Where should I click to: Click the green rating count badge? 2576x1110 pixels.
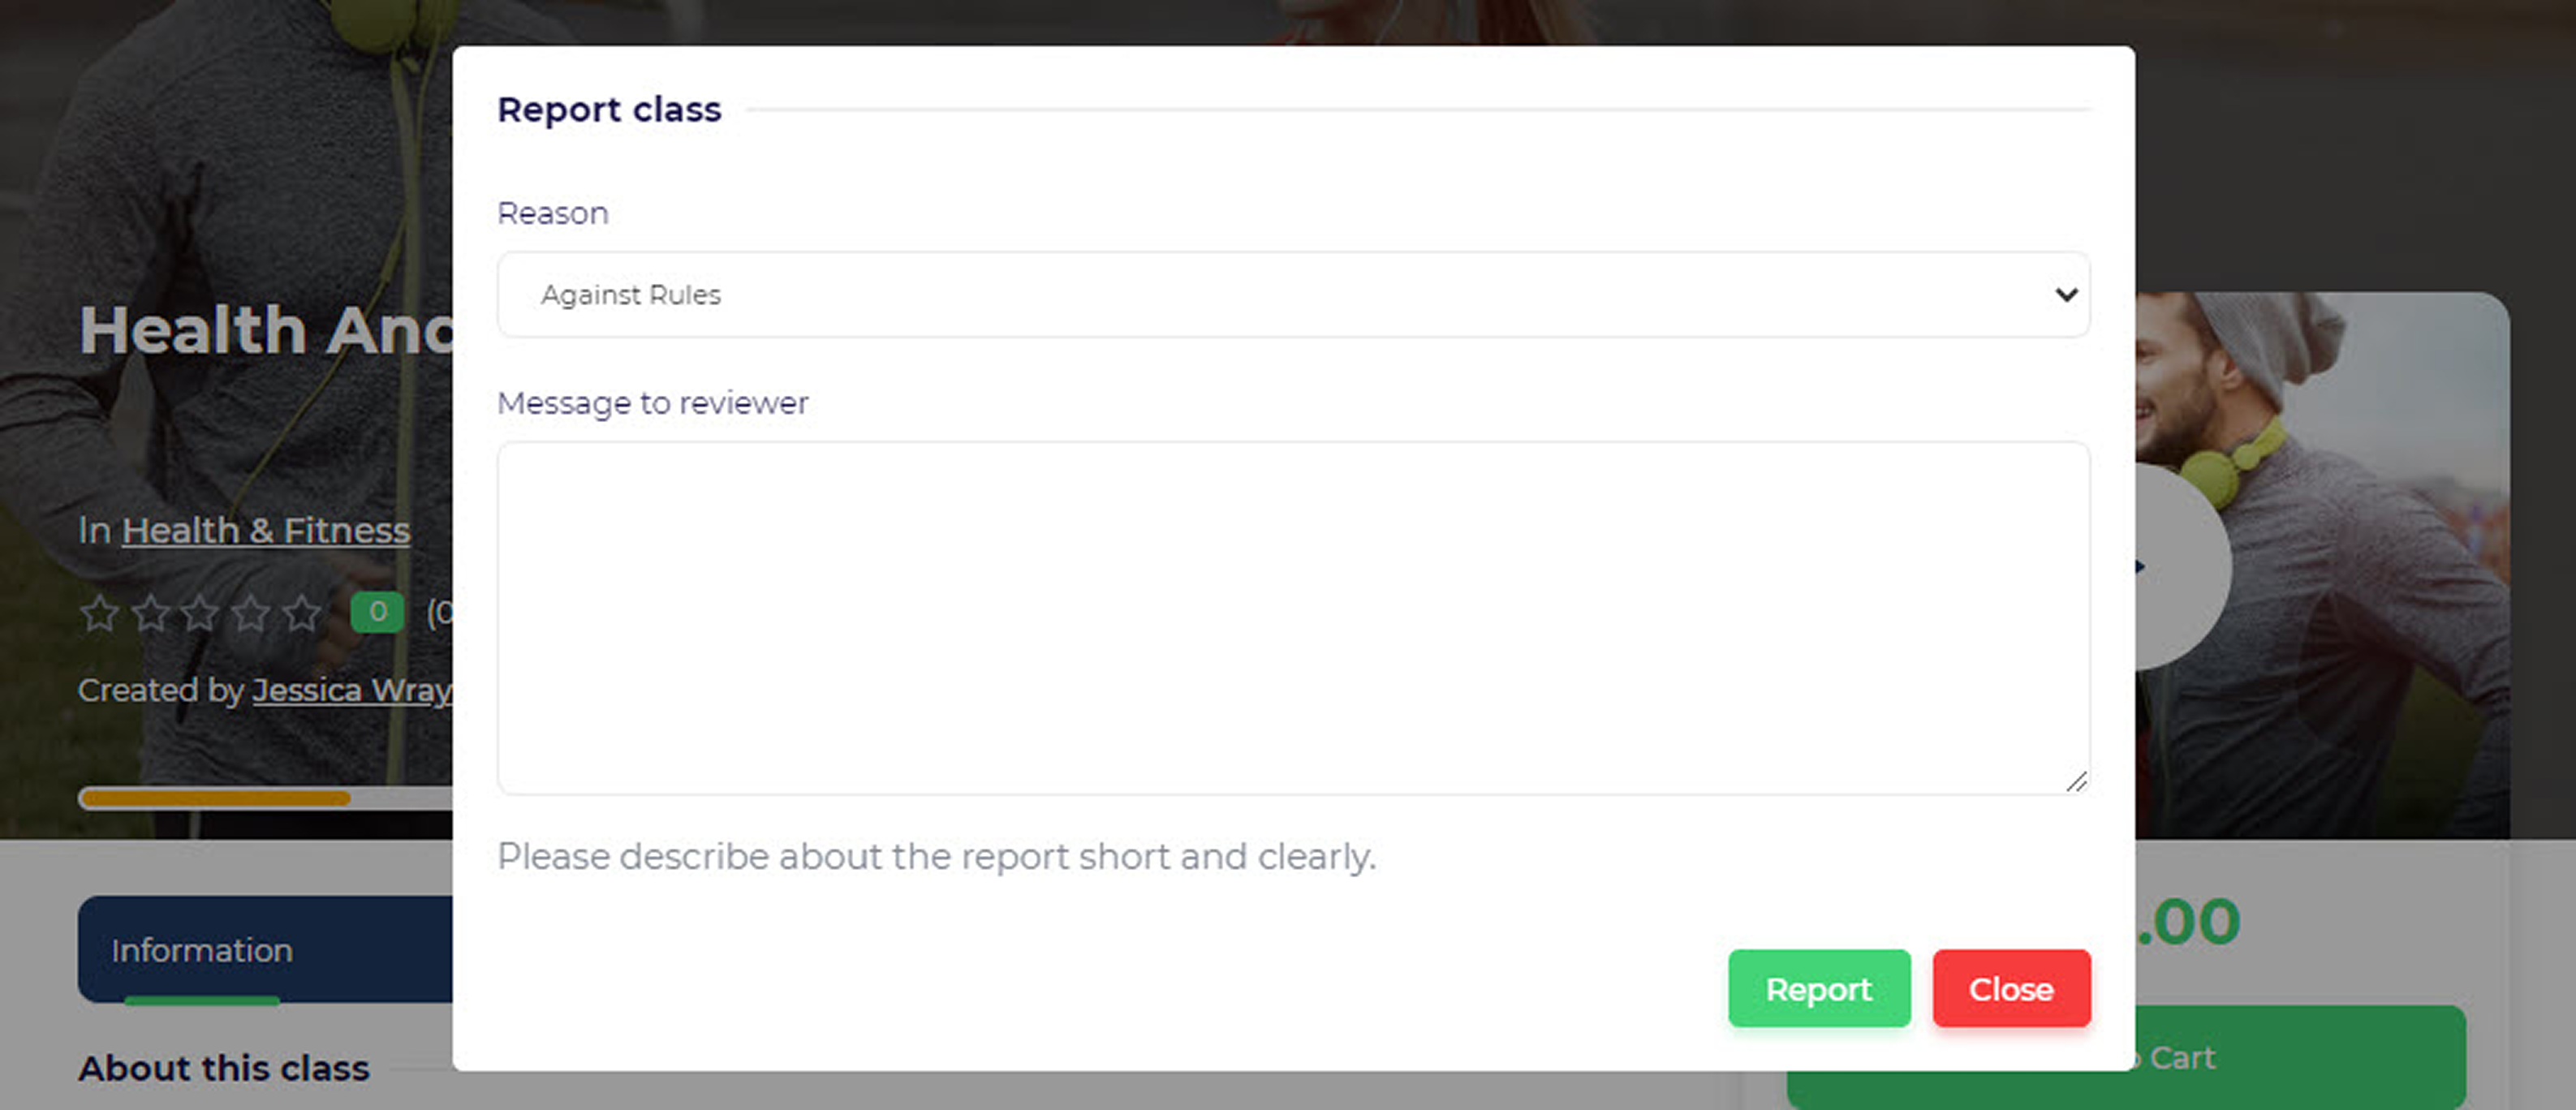coord(377,612)
